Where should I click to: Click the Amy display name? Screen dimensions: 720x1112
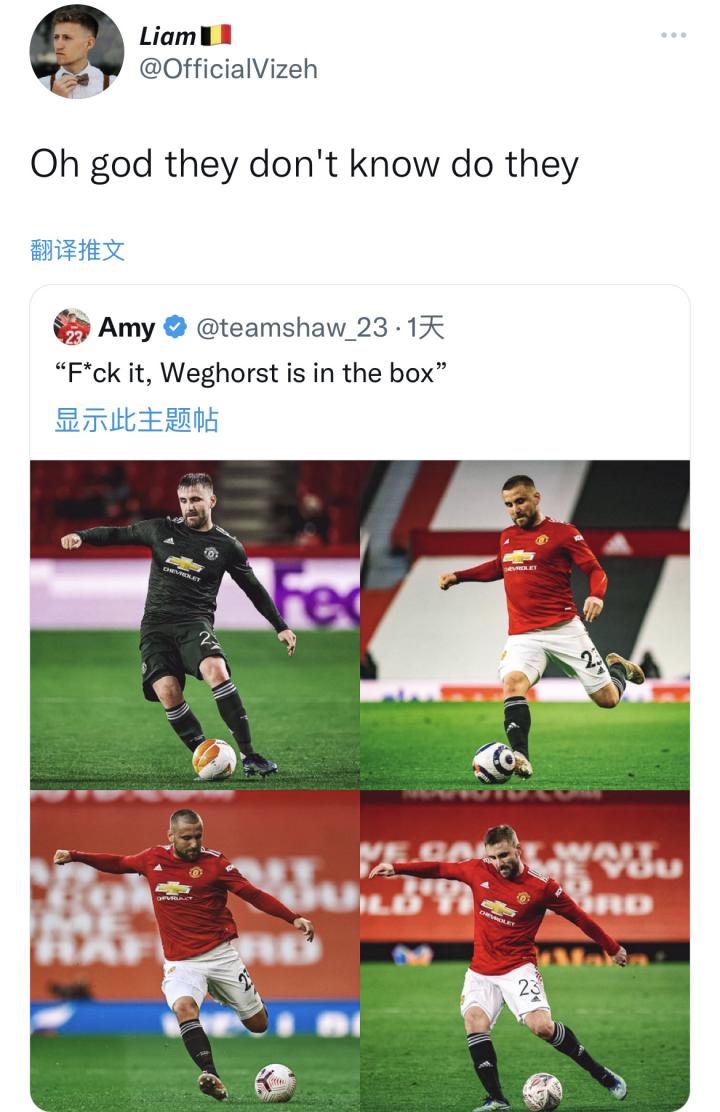[x=126, y=327]
